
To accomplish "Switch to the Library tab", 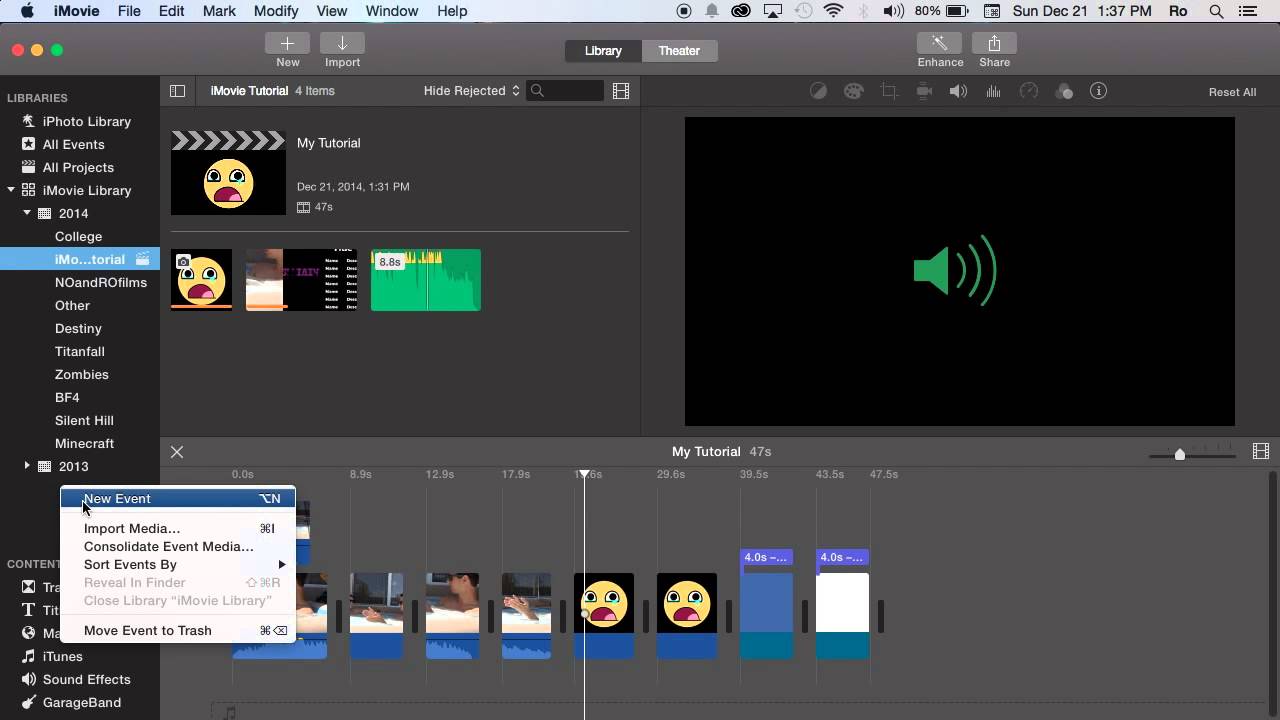I will pyautogui.click(x=603, y=51).
